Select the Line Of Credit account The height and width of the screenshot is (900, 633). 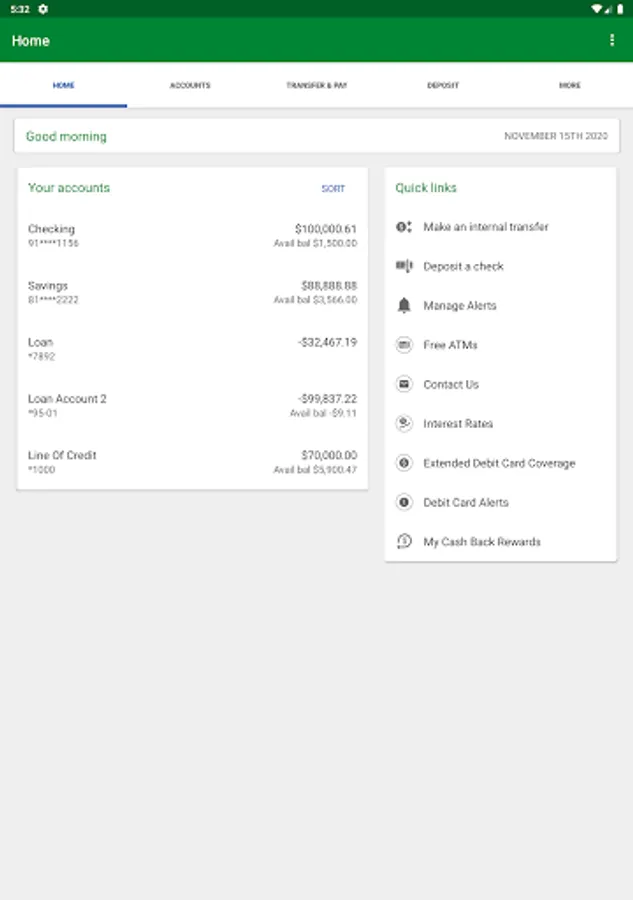tap(192, 462)
